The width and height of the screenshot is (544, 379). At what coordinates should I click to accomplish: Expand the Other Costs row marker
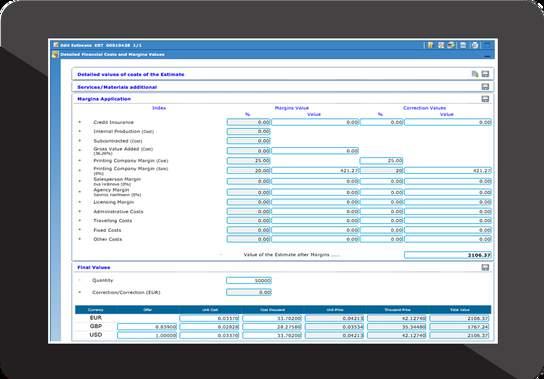coord(79,239)
